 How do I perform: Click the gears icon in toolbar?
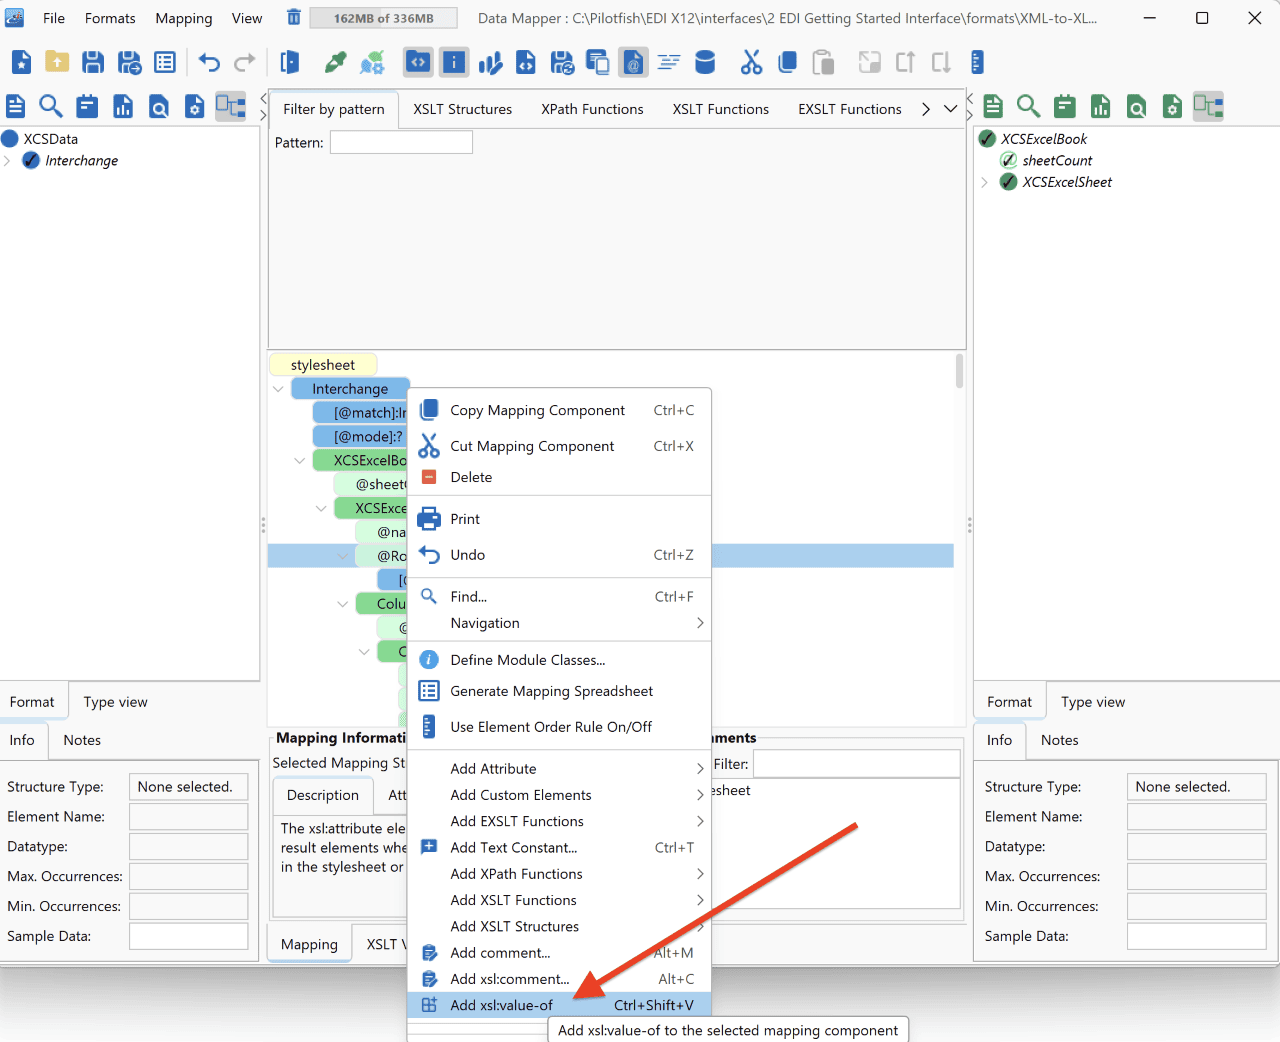pos(372,63)
